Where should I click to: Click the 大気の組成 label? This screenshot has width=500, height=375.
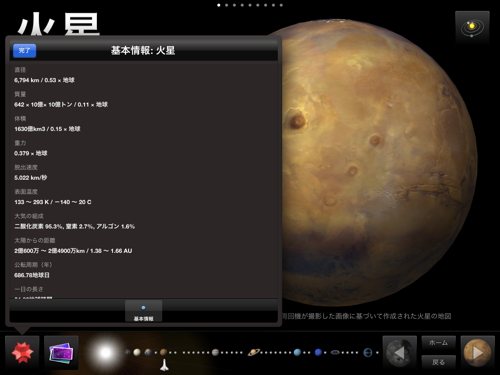tap(29, 216)
